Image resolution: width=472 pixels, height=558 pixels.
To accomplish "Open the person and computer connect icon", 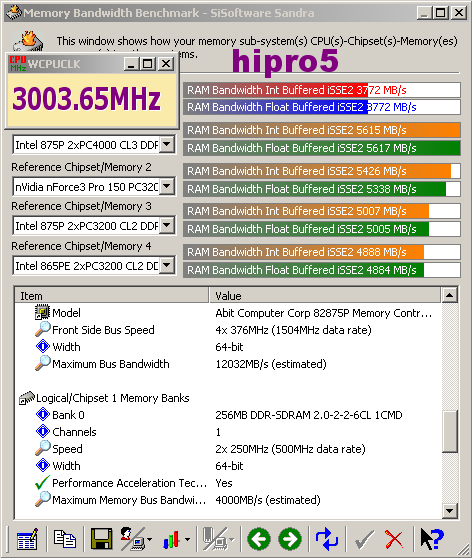I will [132, 539].
